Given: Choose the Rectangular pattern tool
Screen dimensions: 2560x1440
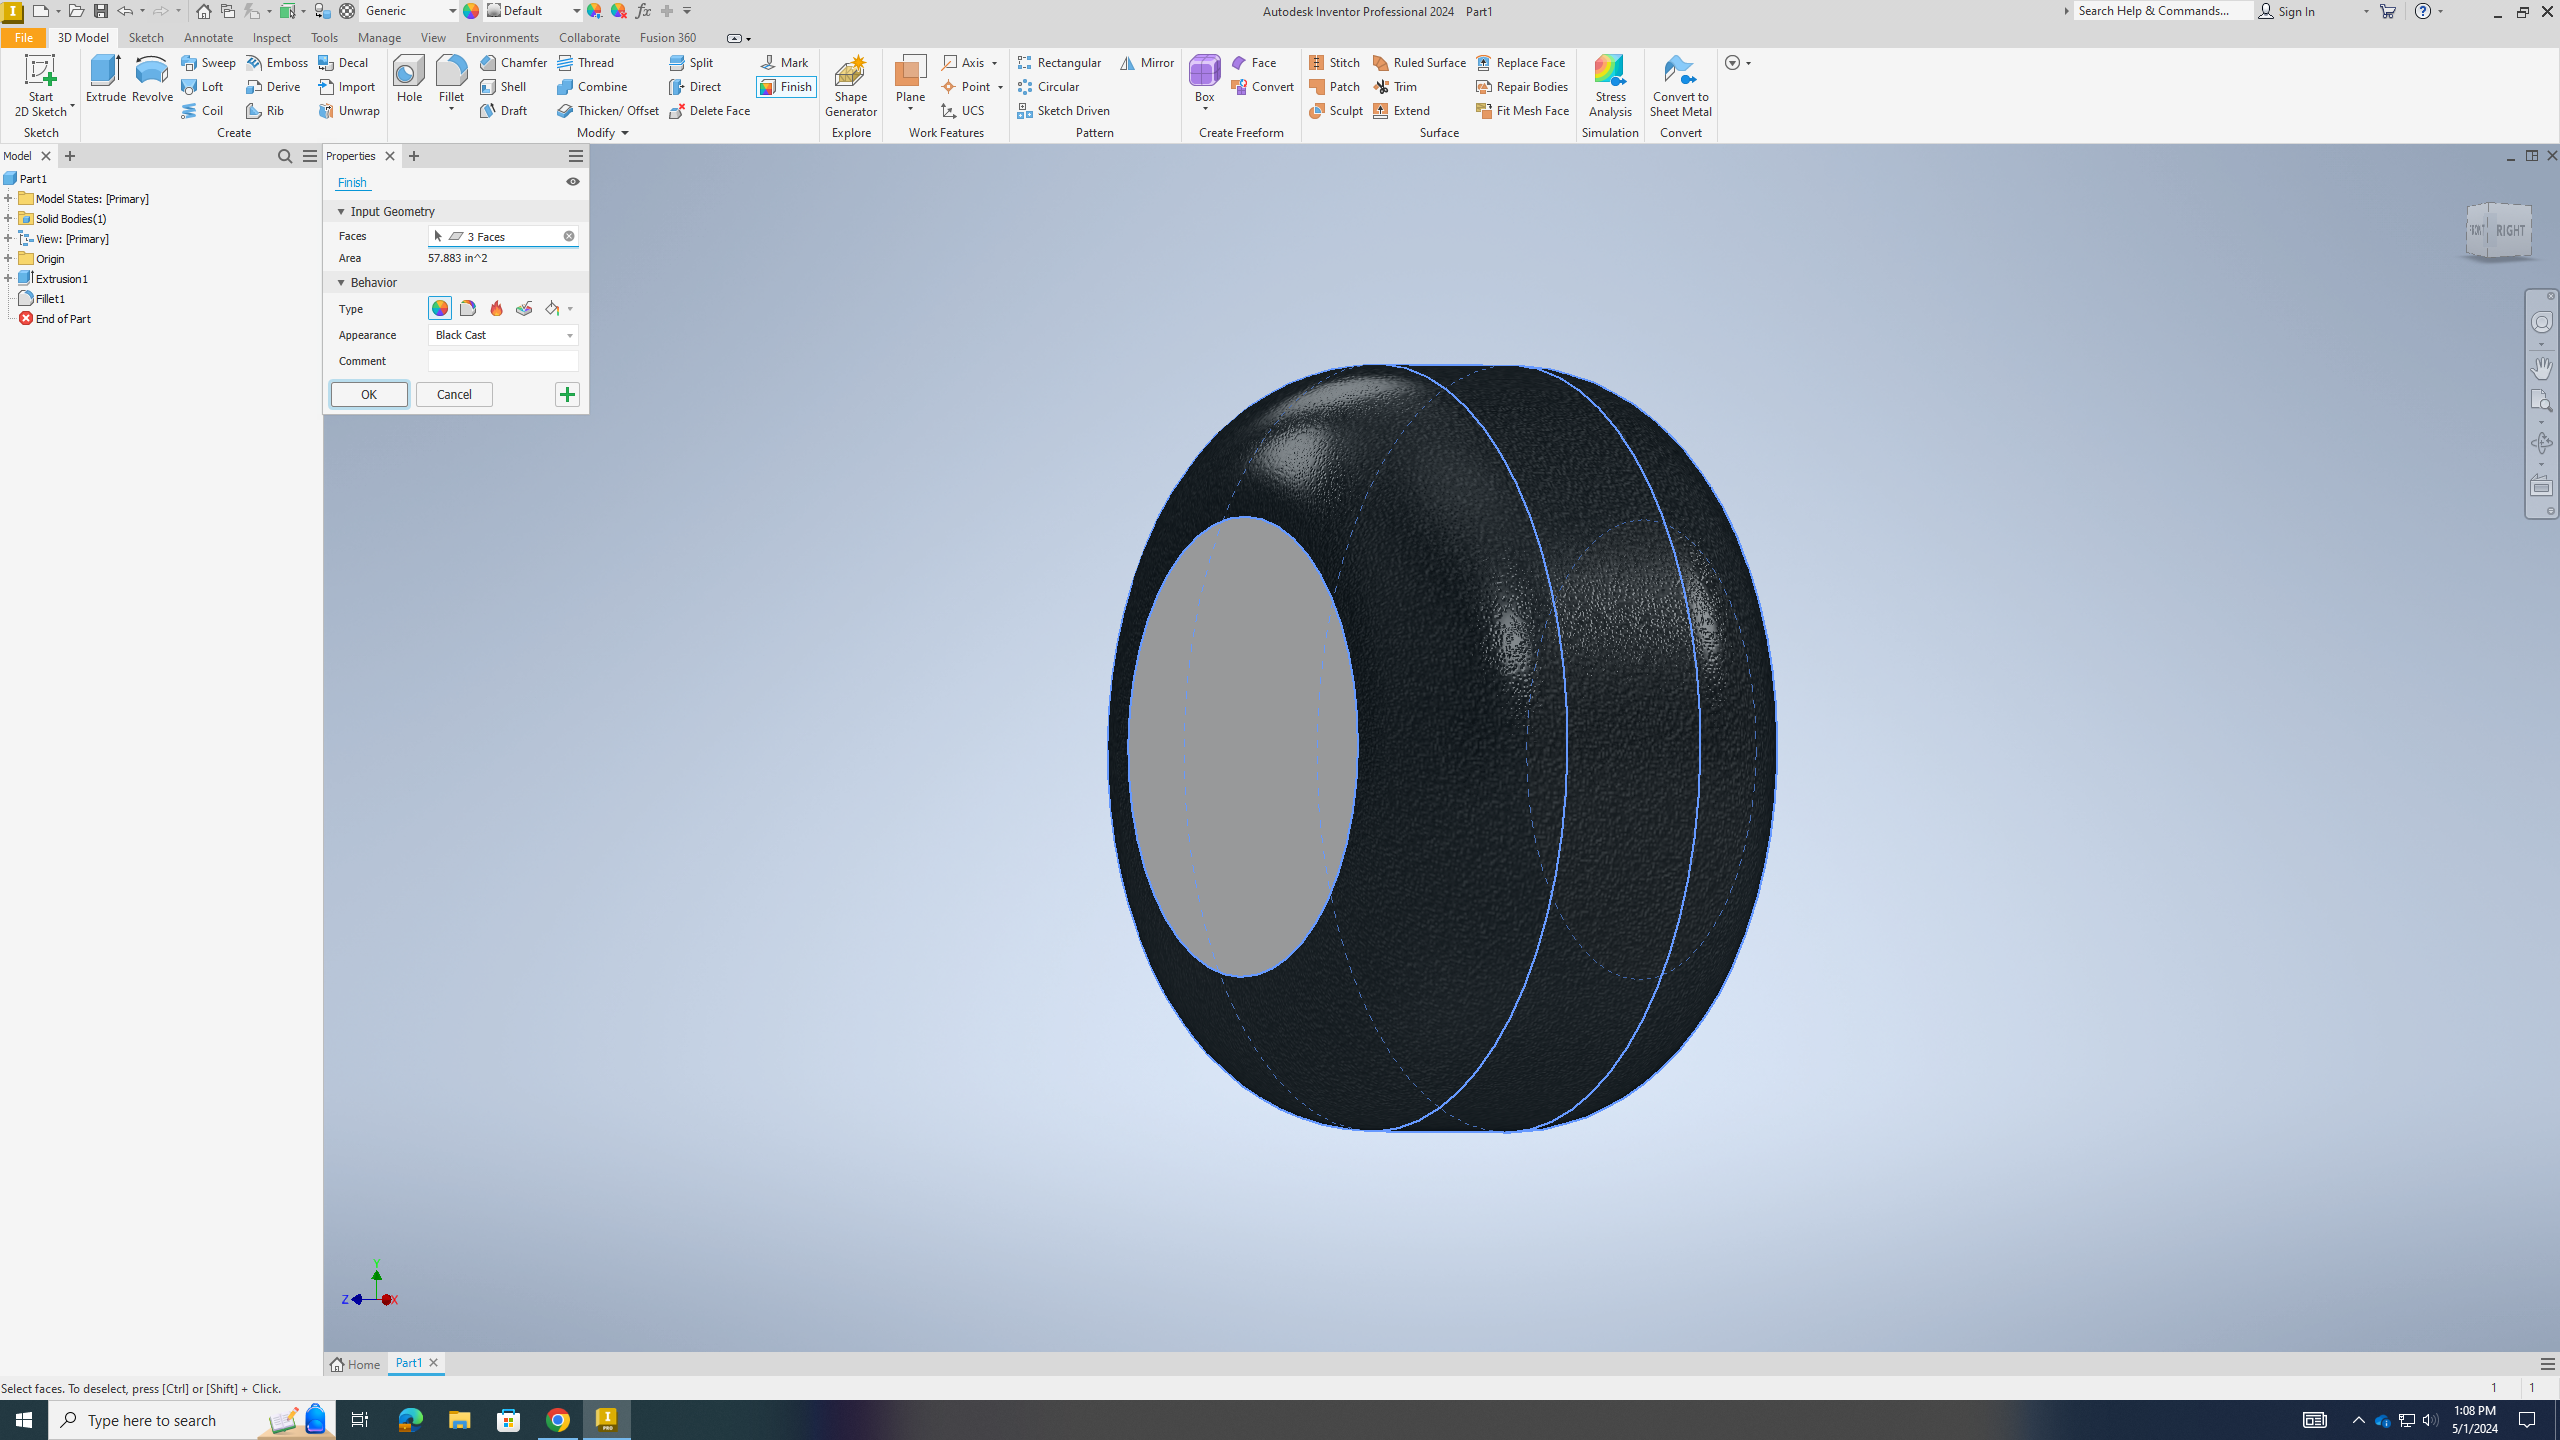Looking at the screenshot, I should click(x=1059, y=62).
